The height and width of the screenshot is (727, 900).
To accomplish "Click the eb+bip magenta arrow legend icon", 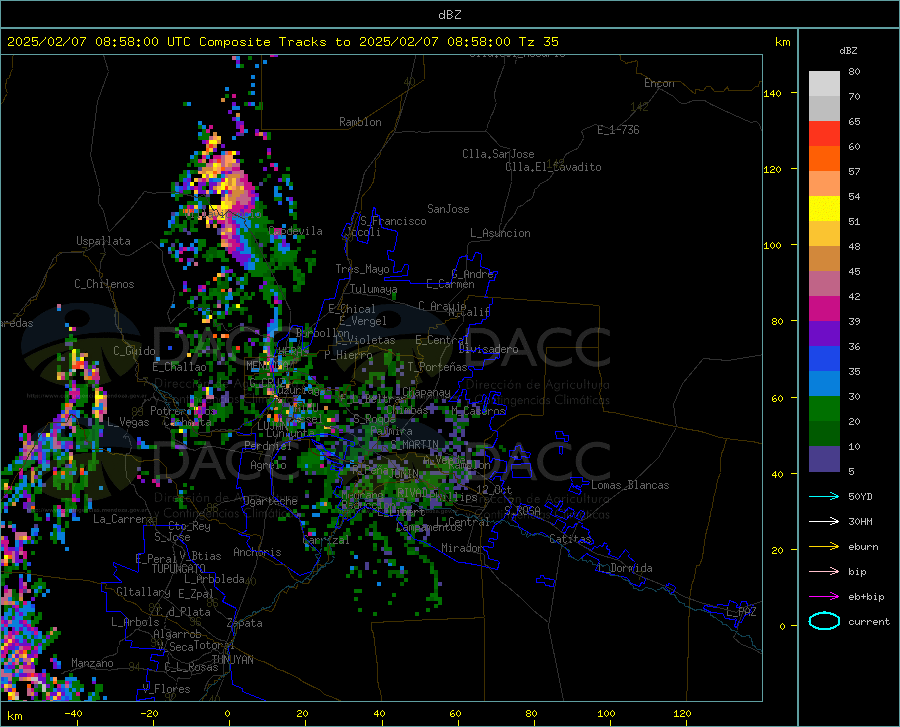I will click(x=824, y=596).
